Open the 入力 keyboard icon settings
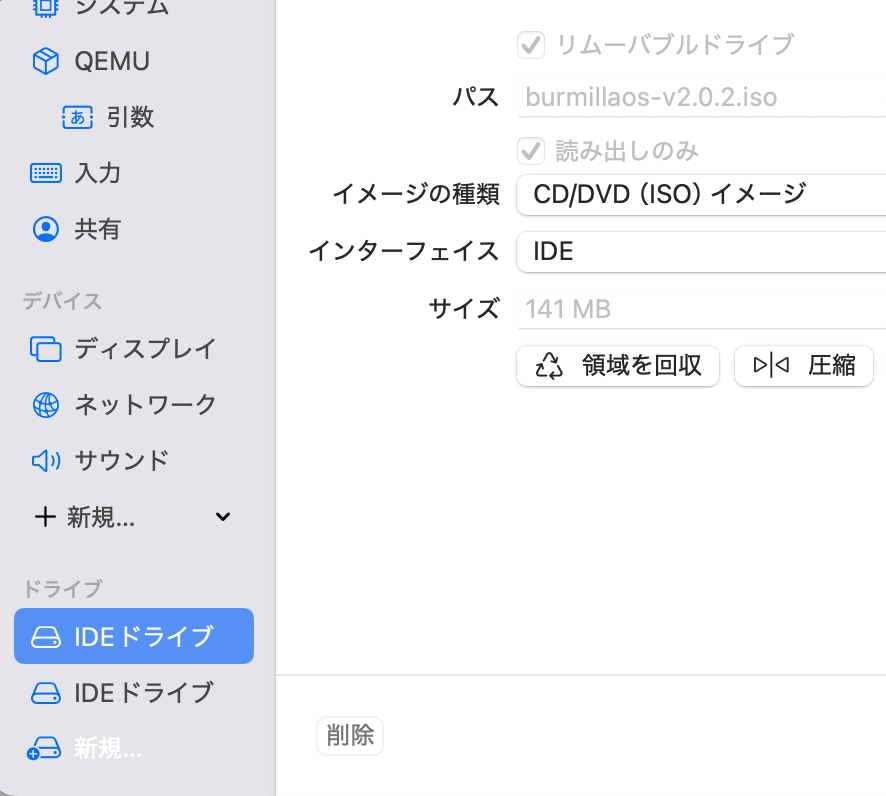The height and width of the screenshot is (796, 886). coord(46,173)
